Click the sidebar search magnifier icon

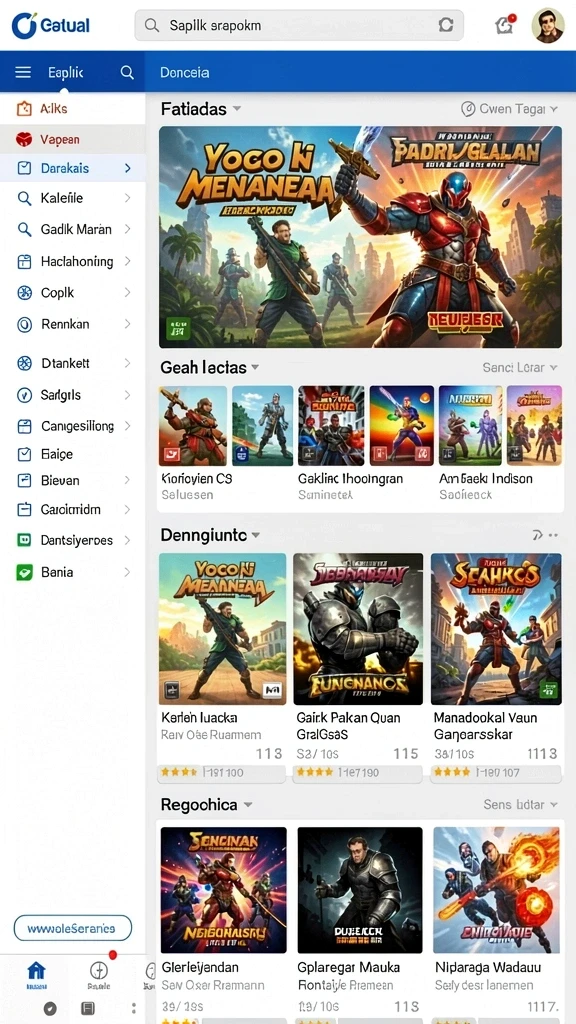tap(127, 72)
